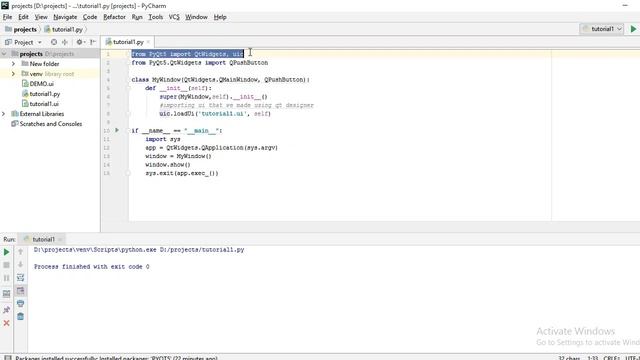The height and width of the screenshot is (360, 640).
Task: Click on 'import sys' line in editor
Action: click(162, 139)
